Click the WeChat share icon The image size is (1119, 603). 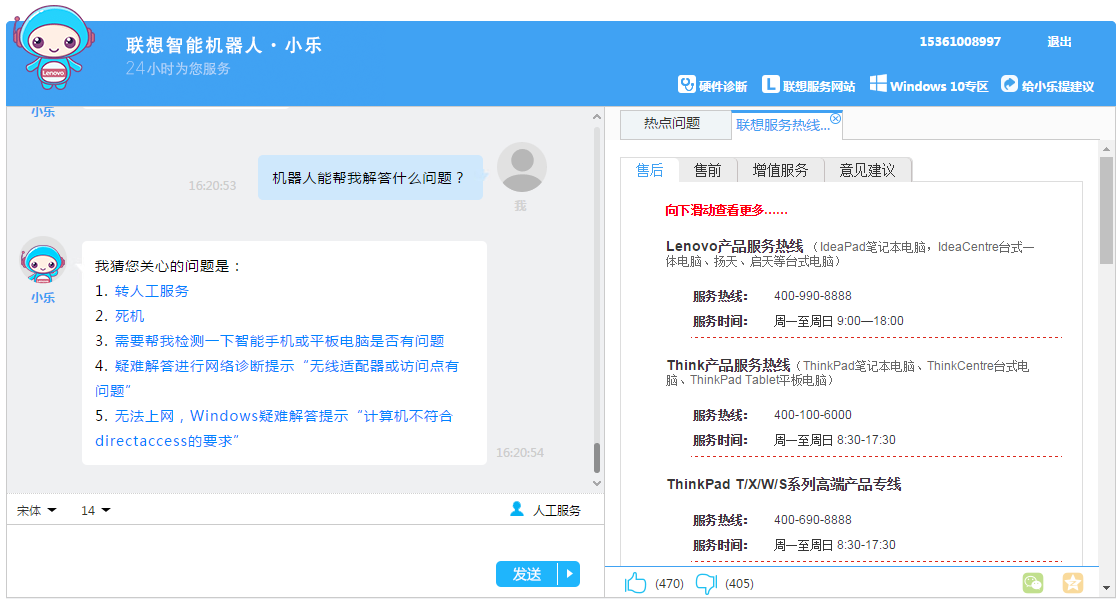(x=1033, y=583)
